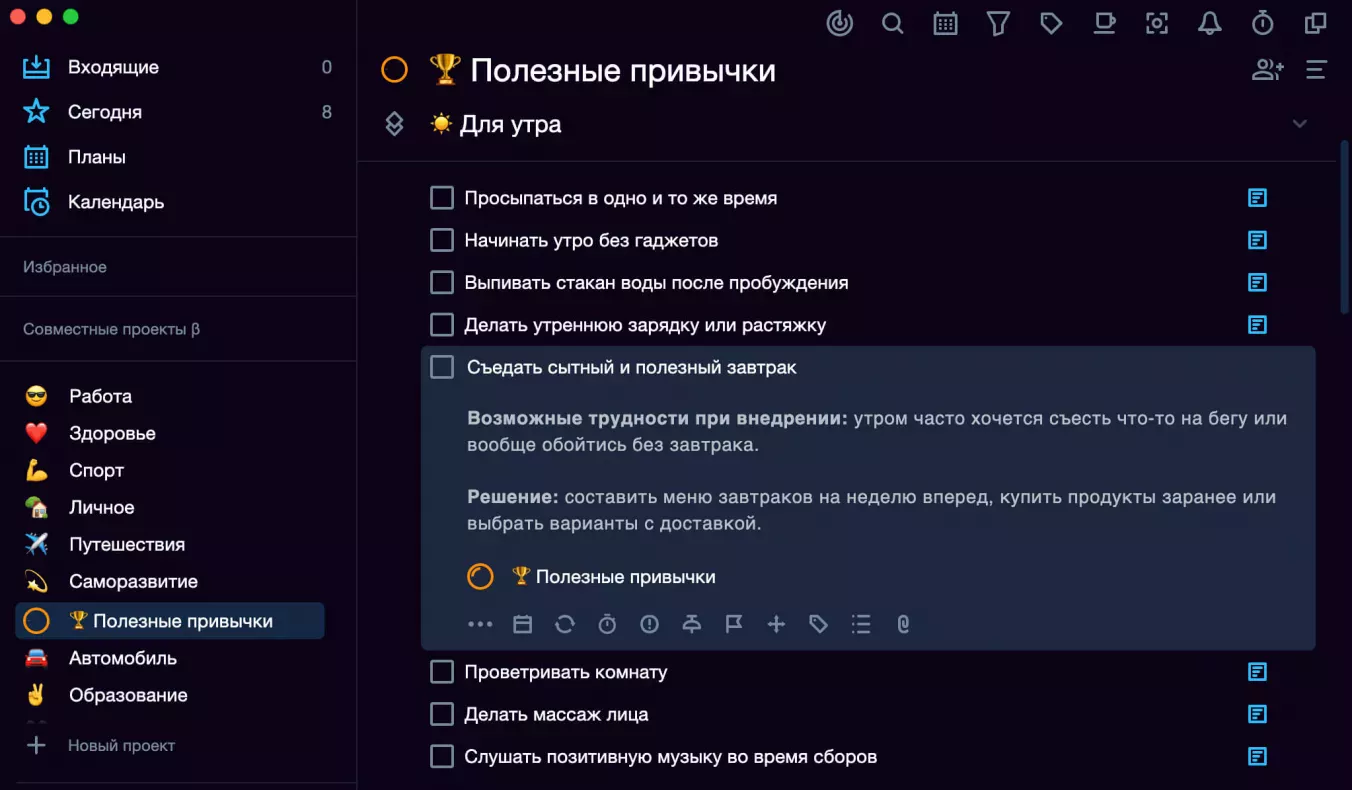The image size is (1352, 790).
Task: Check off Выпивать стакан воды после пробуждения
Action: coord(442,283)
